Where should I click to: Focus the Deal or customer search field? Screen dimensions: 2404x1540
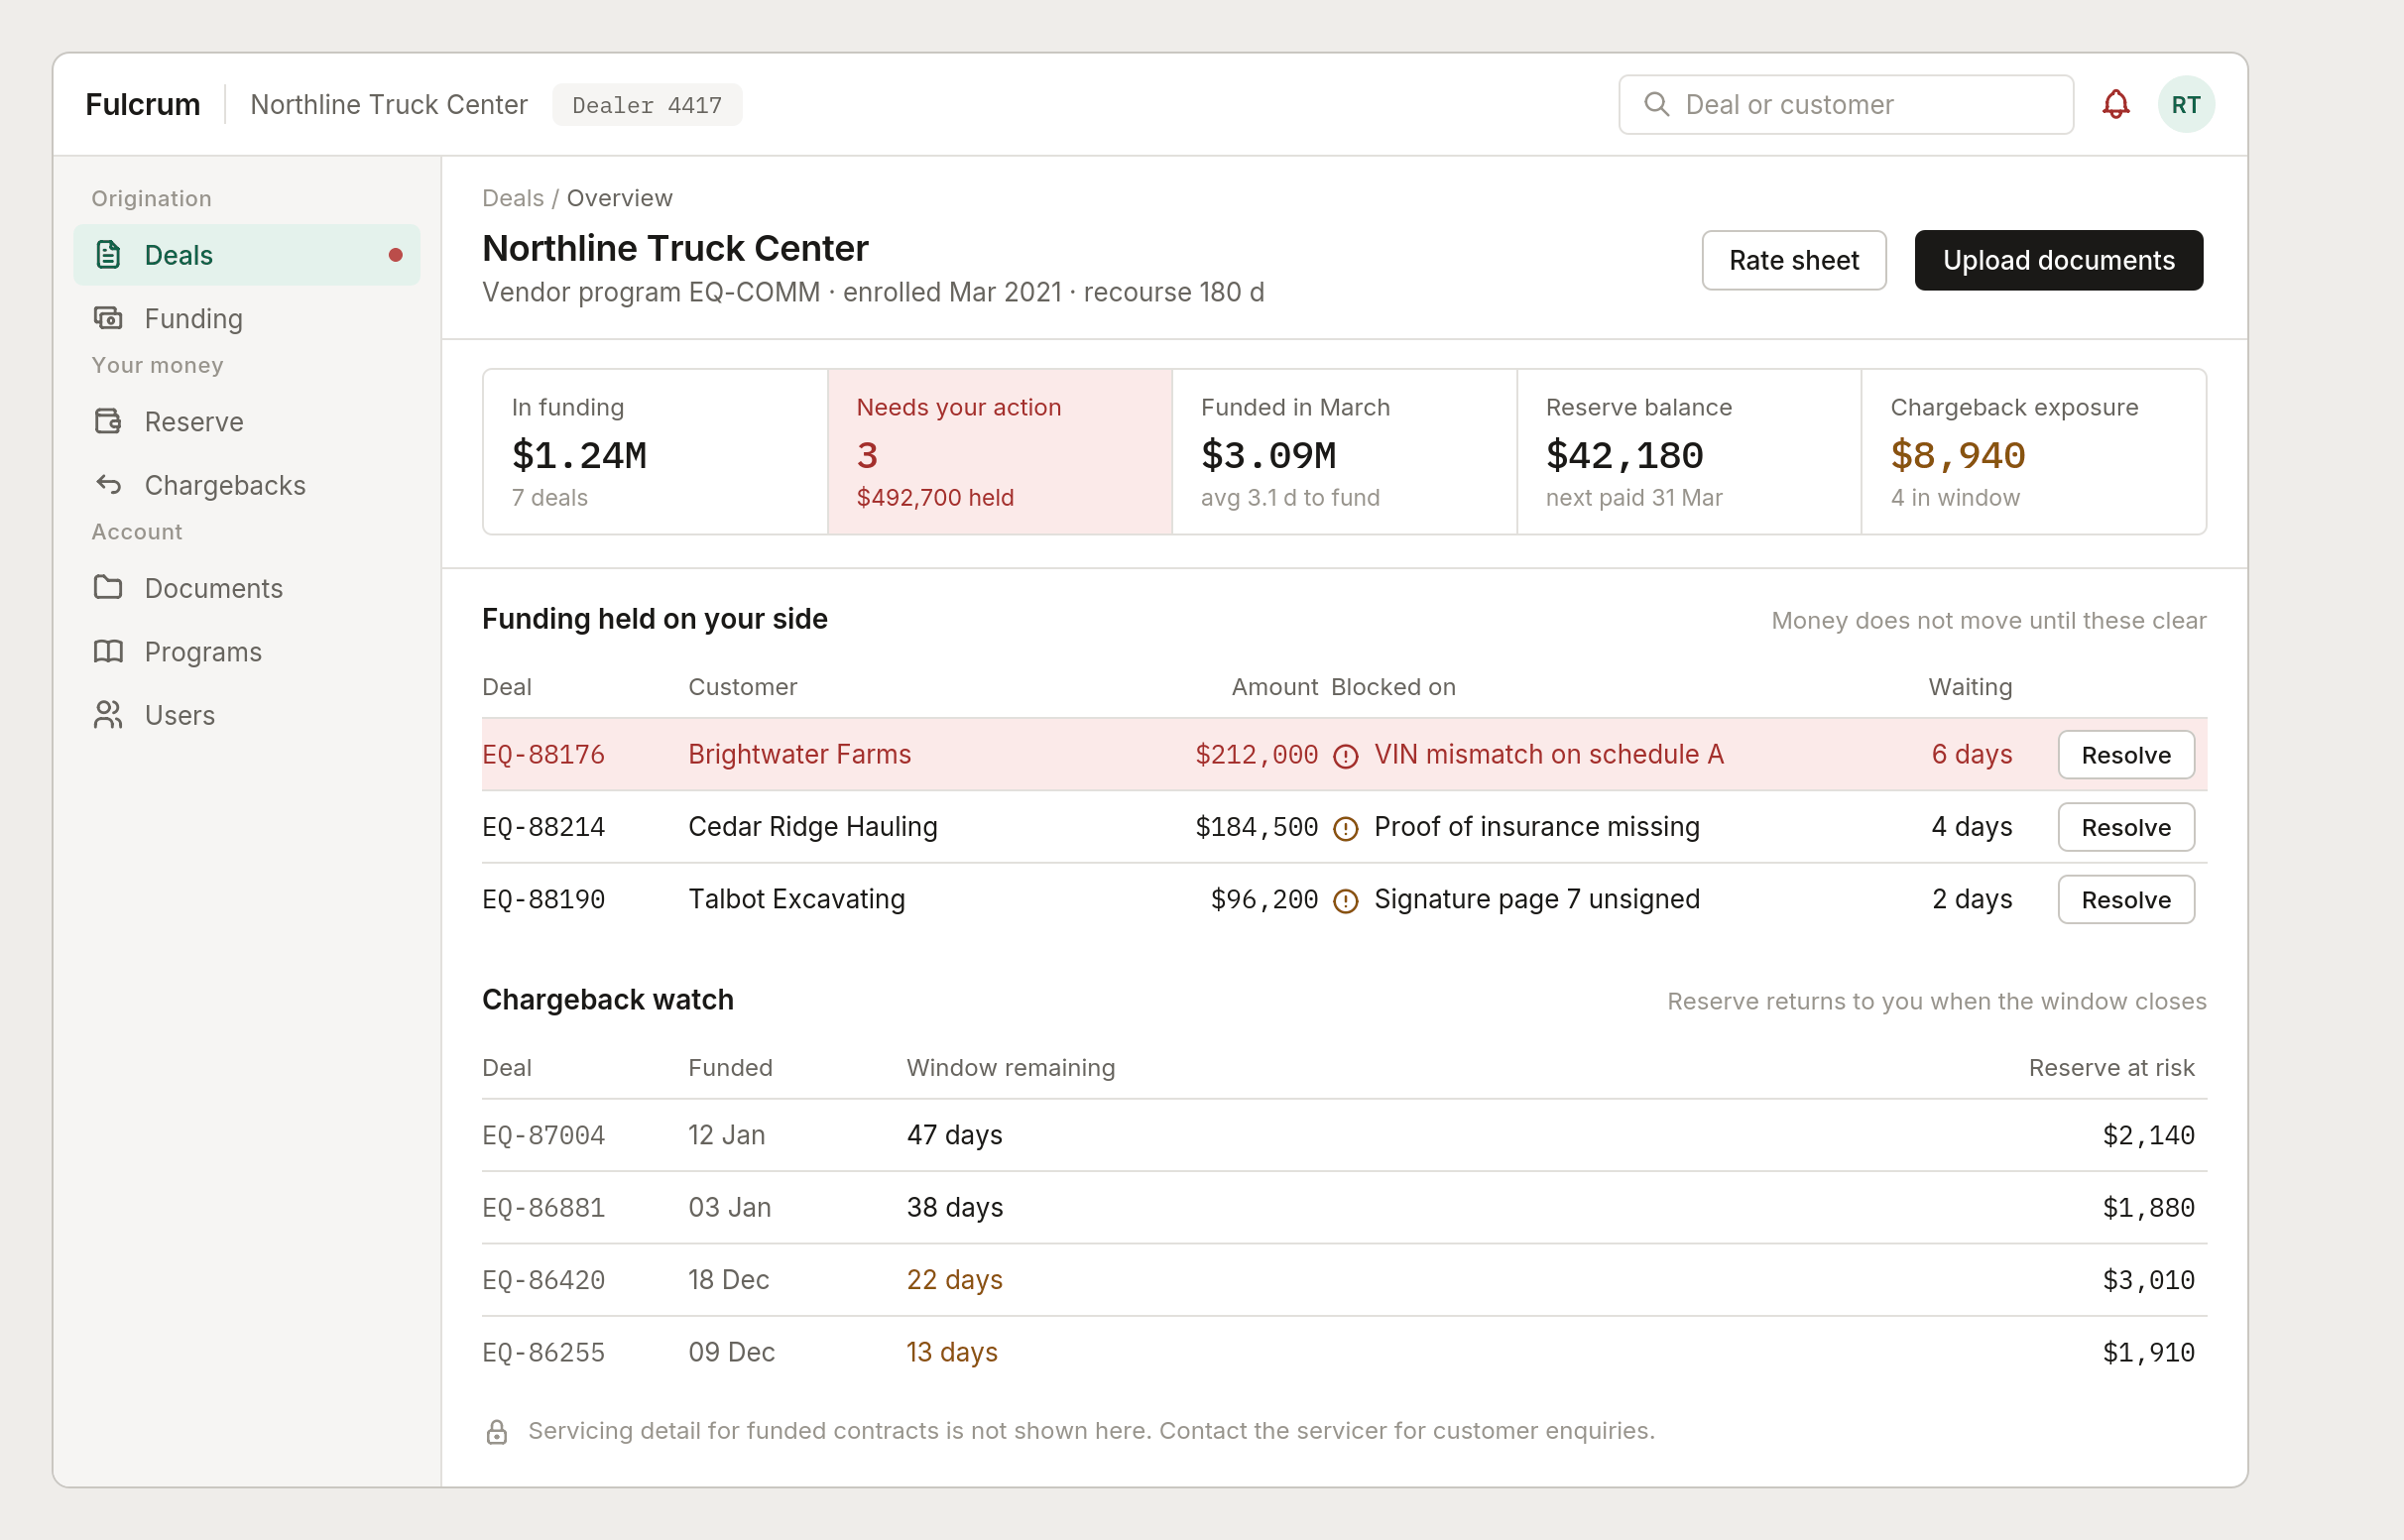tap(1846, 104)
